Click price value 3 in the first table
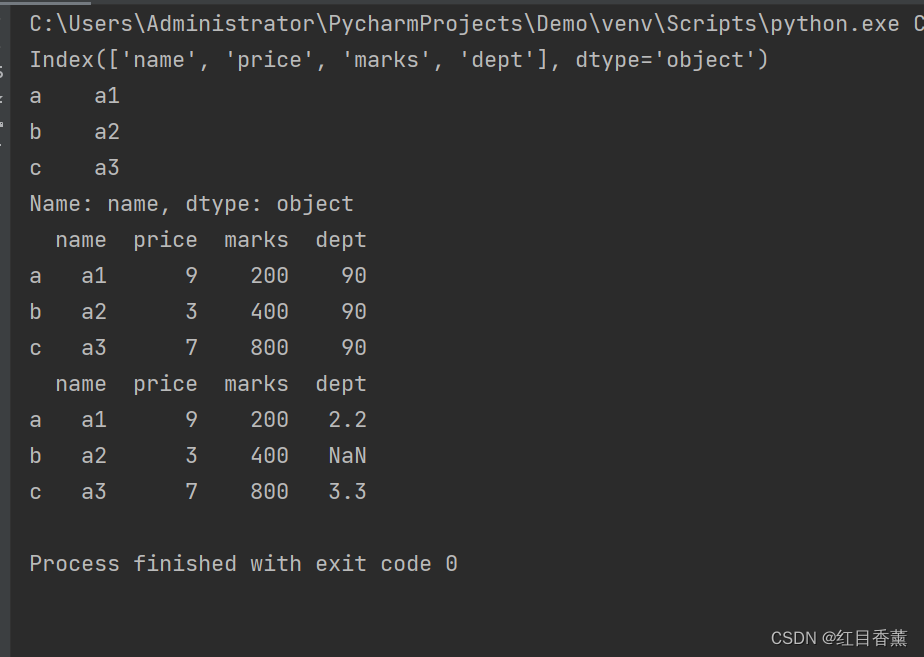924x657 pixels. point(191,312)
